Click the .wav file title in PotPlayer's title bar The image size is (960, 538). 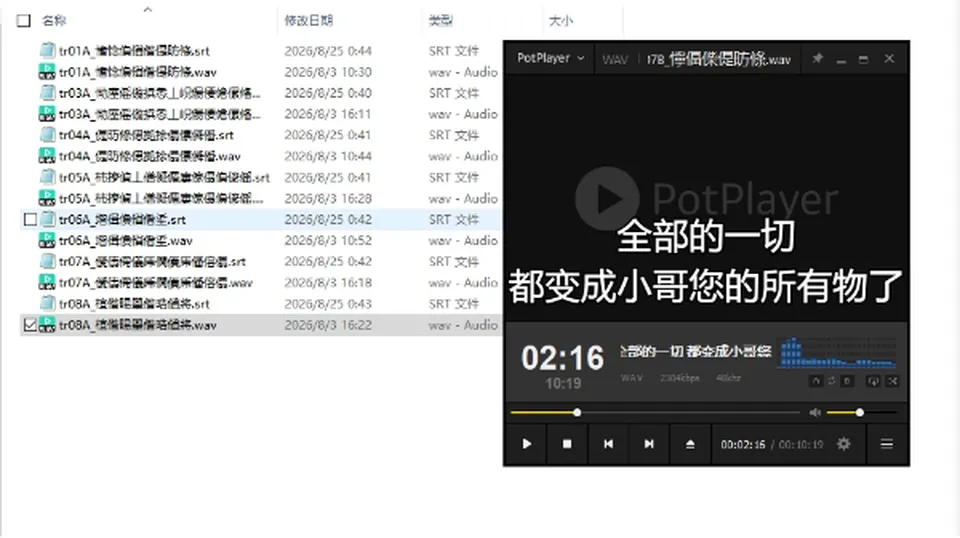[719, 59]
